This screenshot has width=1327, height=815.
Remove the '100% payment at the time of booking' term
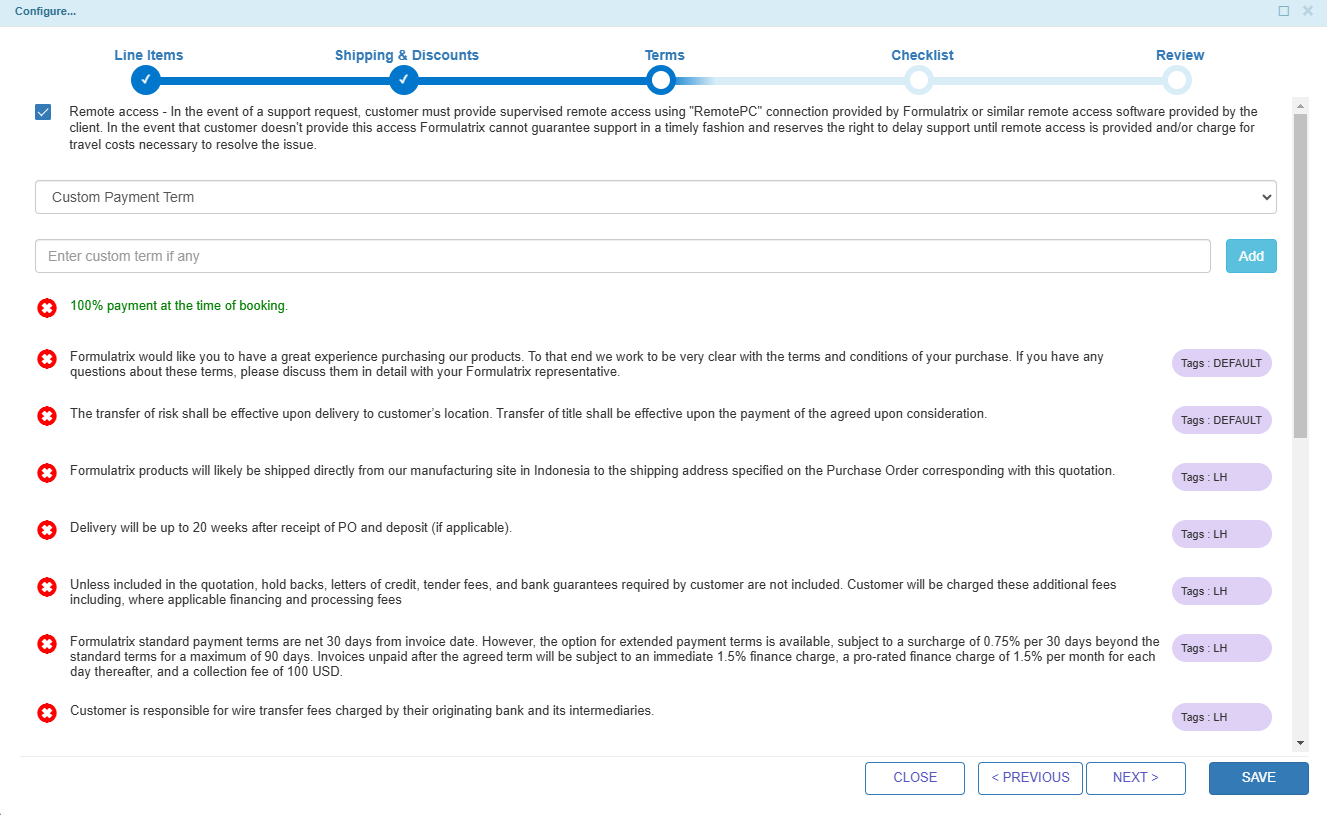(46, 308)
